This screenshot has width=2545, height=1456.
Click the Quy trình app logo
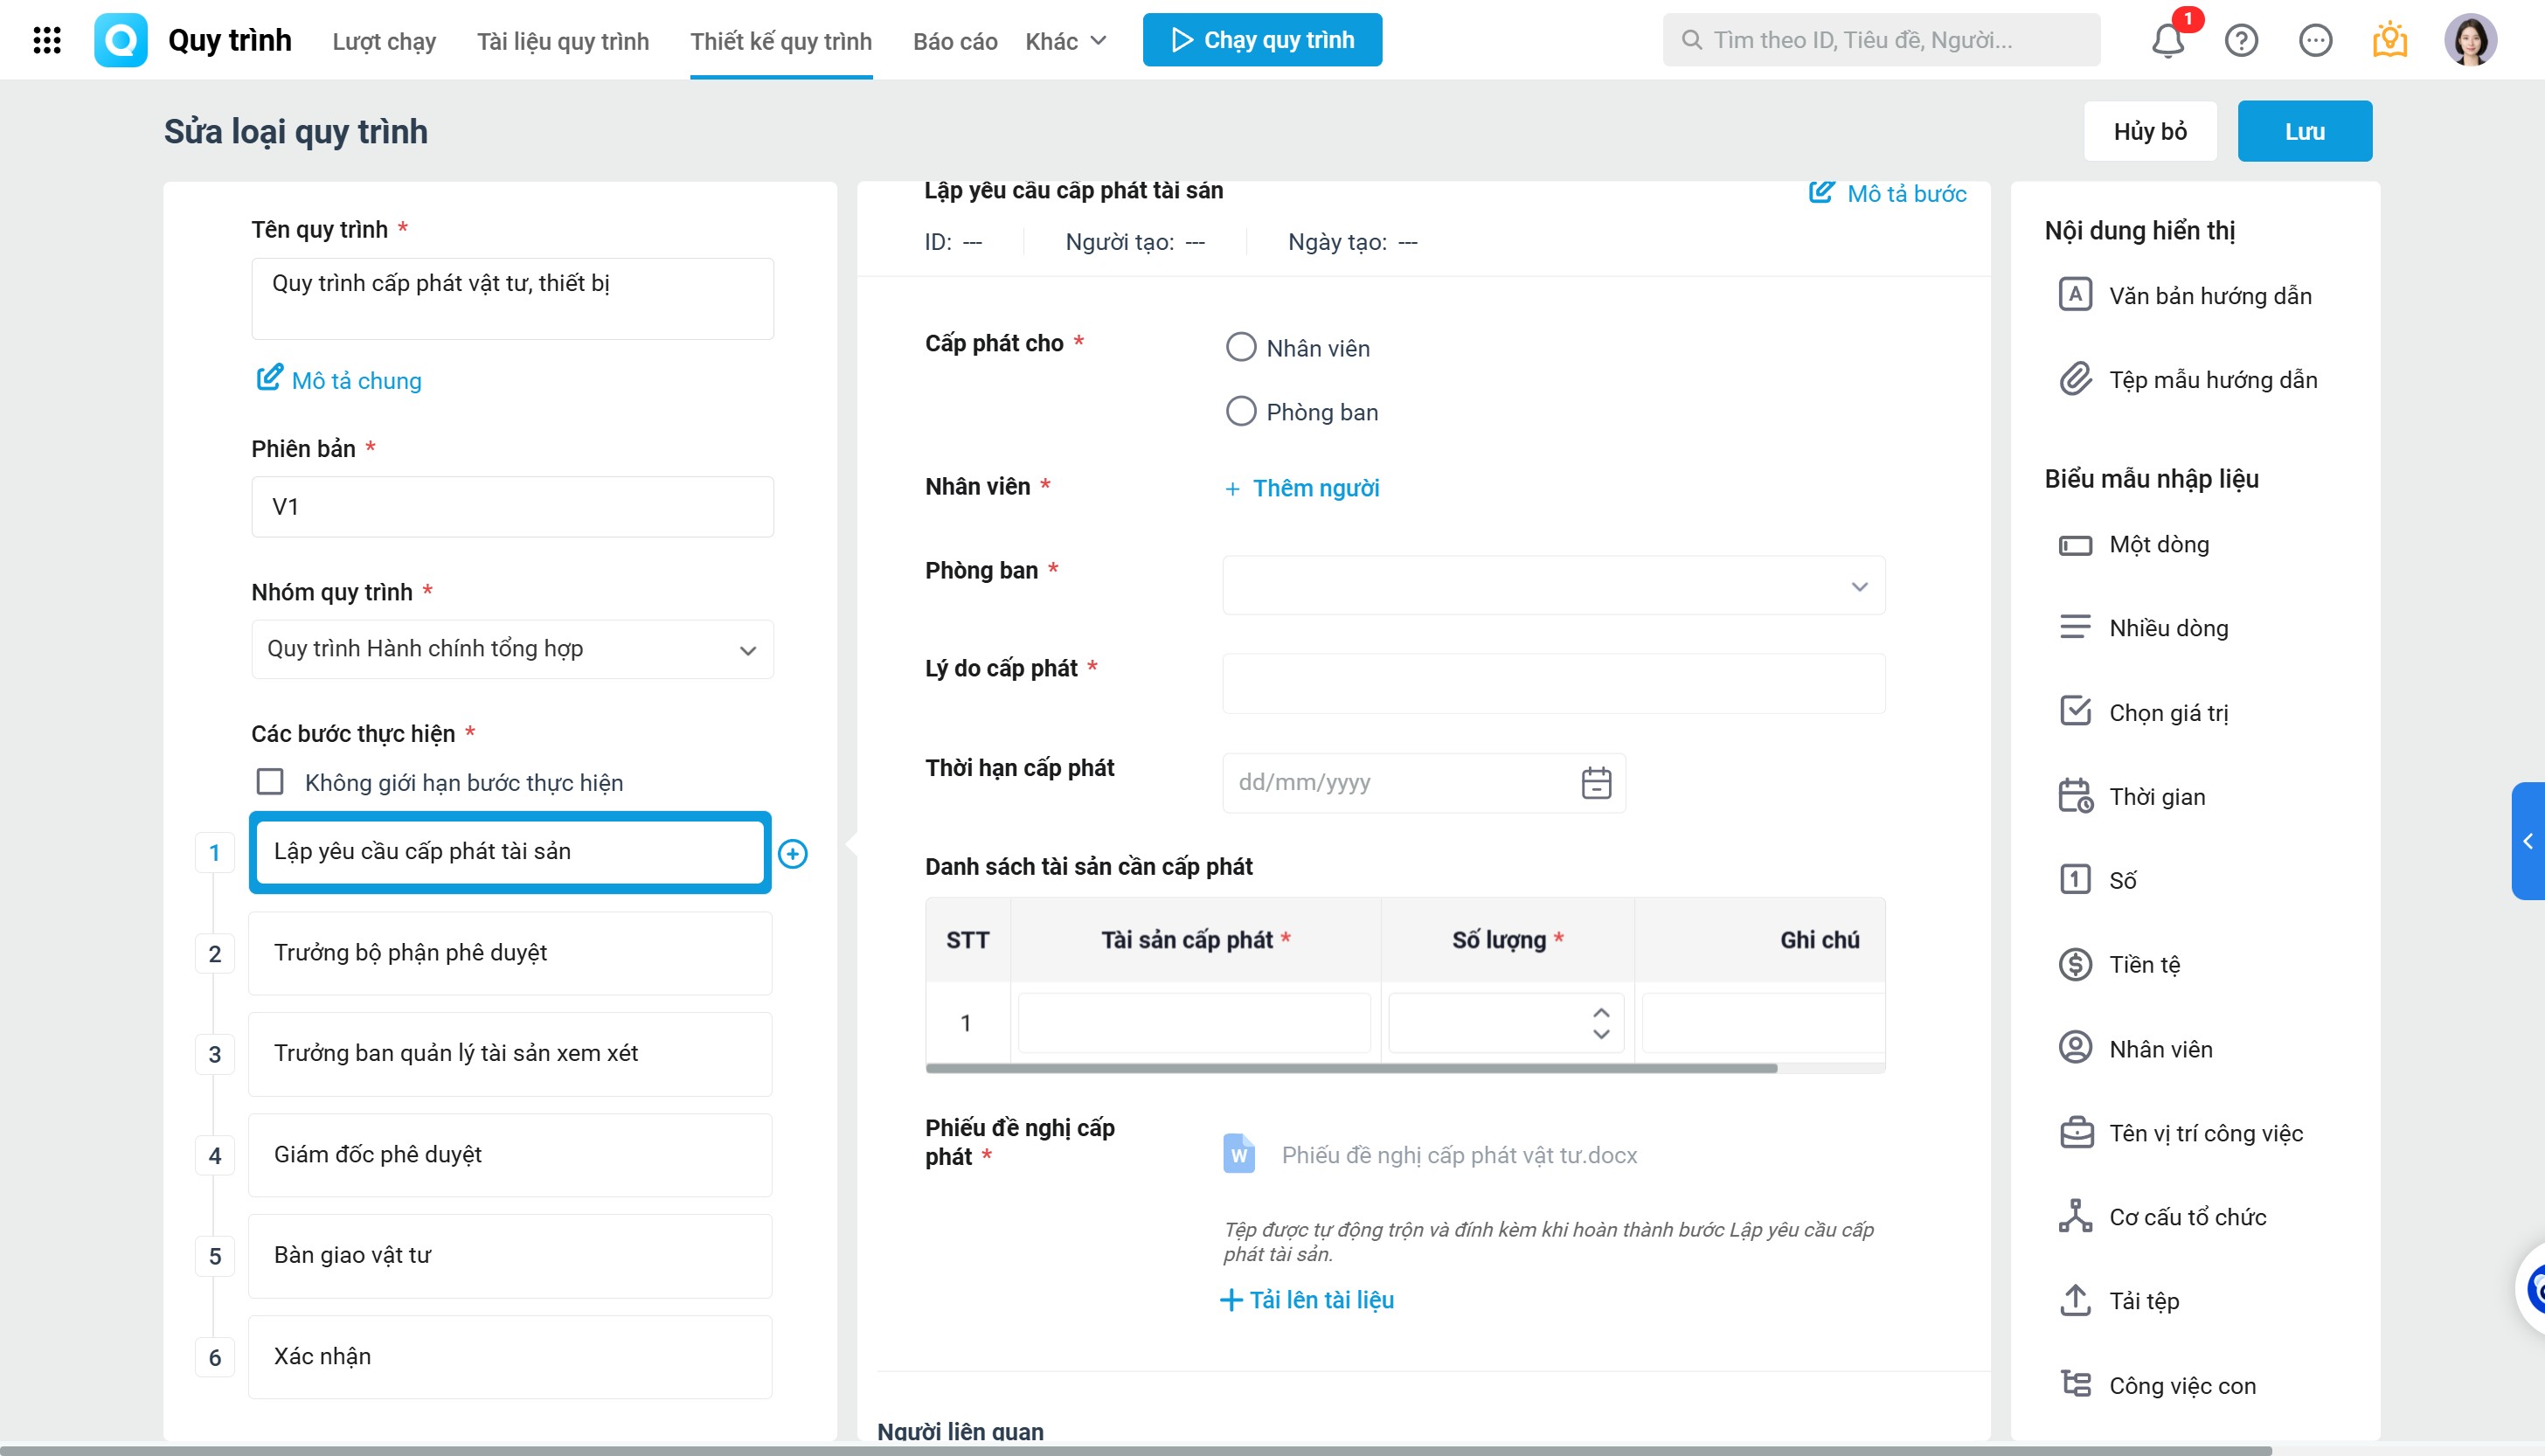pyautogui.click(x=120, y=40)
